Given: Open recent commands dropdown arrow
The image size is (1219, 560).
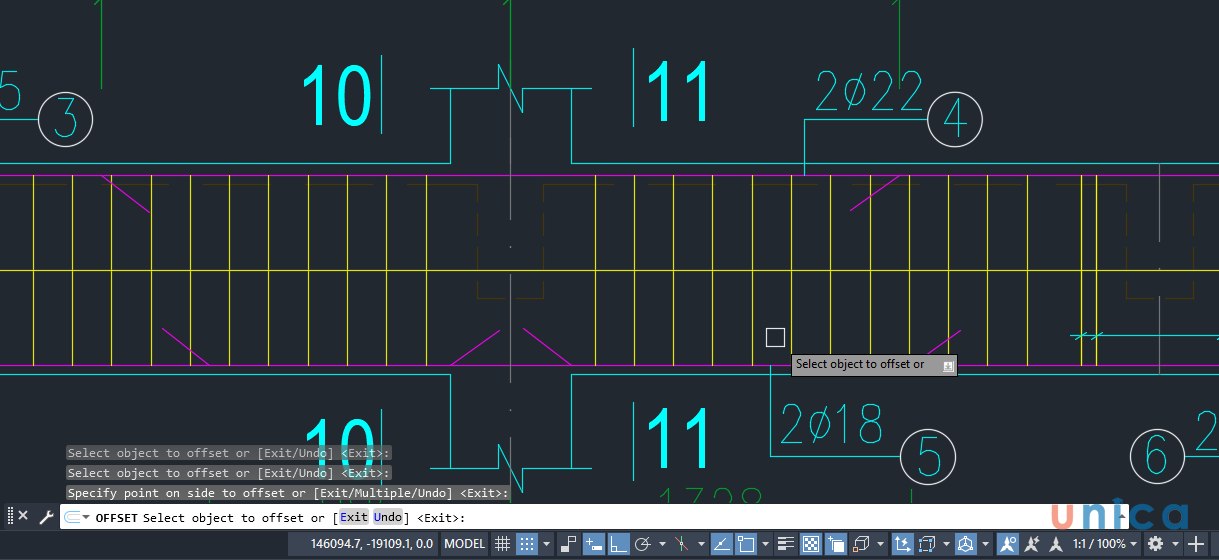Looking at the screenshot, I should (87, 517).
